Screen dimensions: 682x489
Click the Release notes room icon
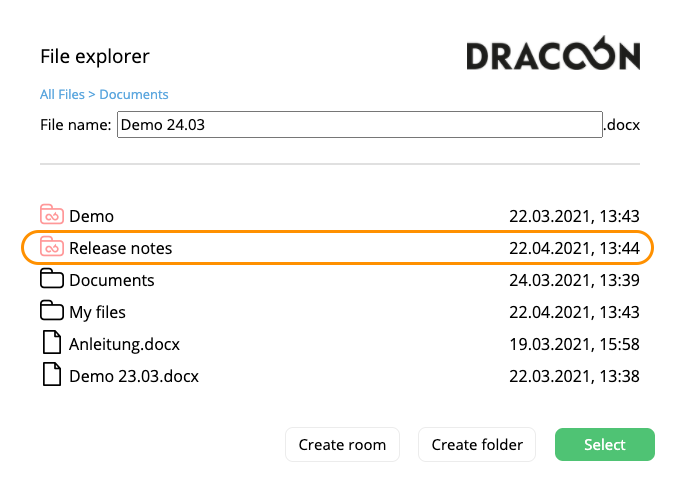coord(52,246)
